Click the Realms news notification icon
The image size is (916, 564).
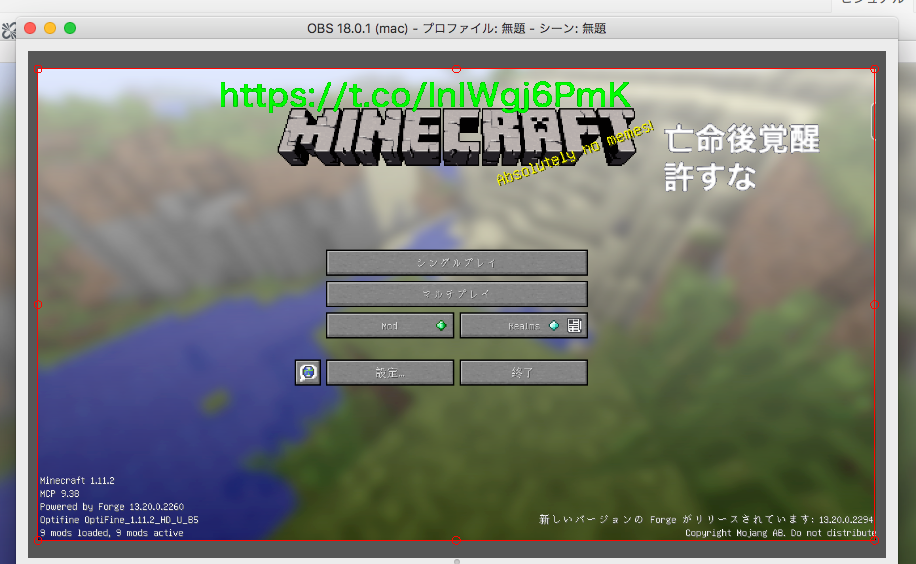574,326
